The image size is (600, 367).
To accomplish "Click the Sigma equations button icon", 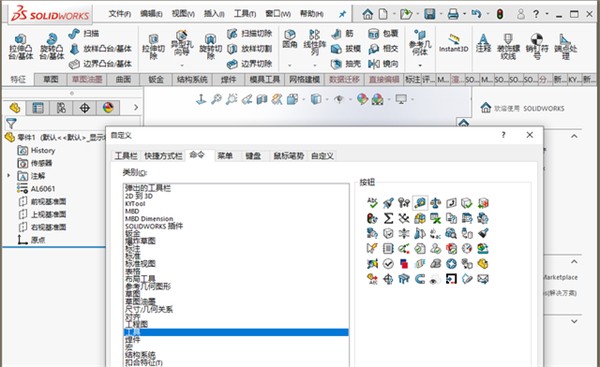I will click(x=388, y=218).
